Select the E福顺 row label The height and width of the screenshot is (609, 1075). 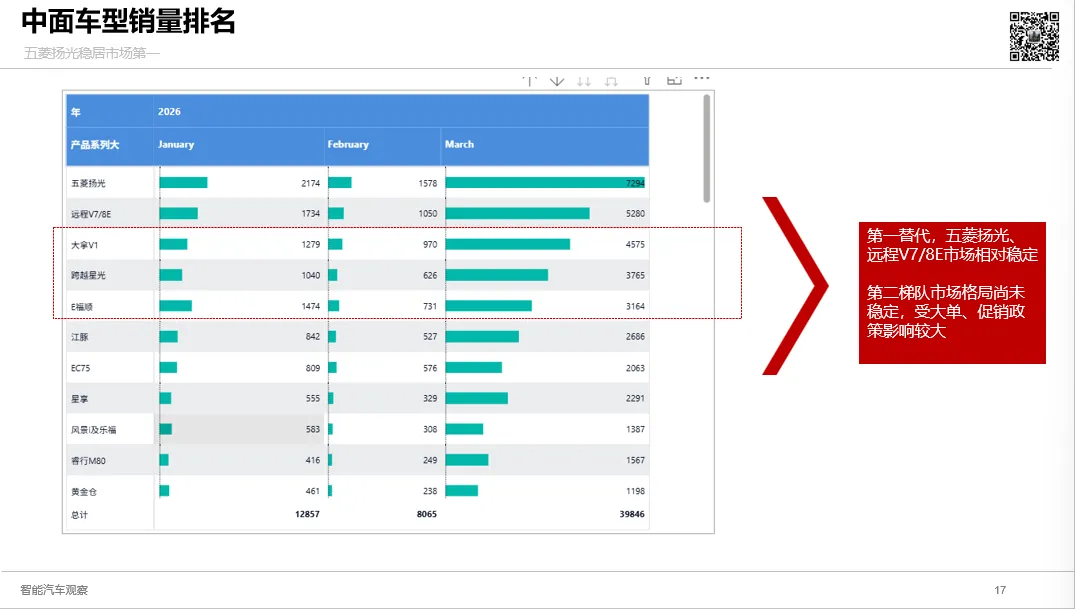pyautogui.click(x=82, y=307)
